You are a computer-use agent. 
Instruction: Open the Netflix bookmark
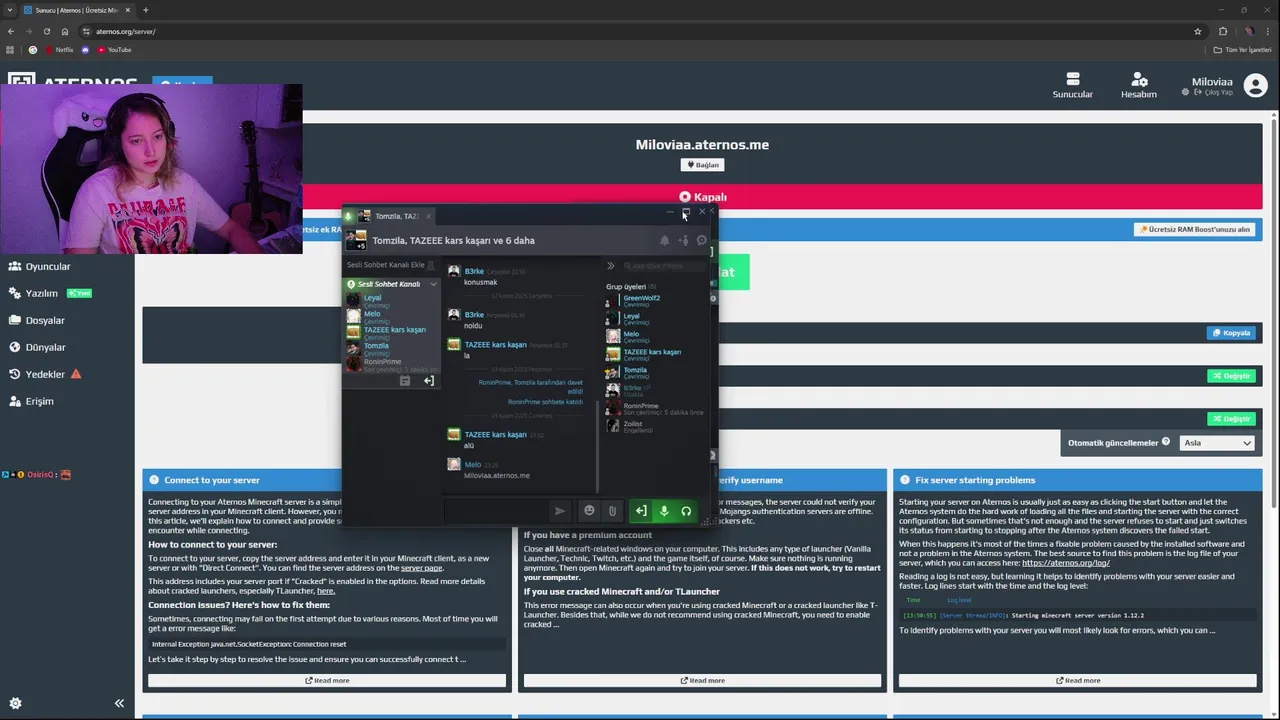pyautogui.click(x=59, y=49)
